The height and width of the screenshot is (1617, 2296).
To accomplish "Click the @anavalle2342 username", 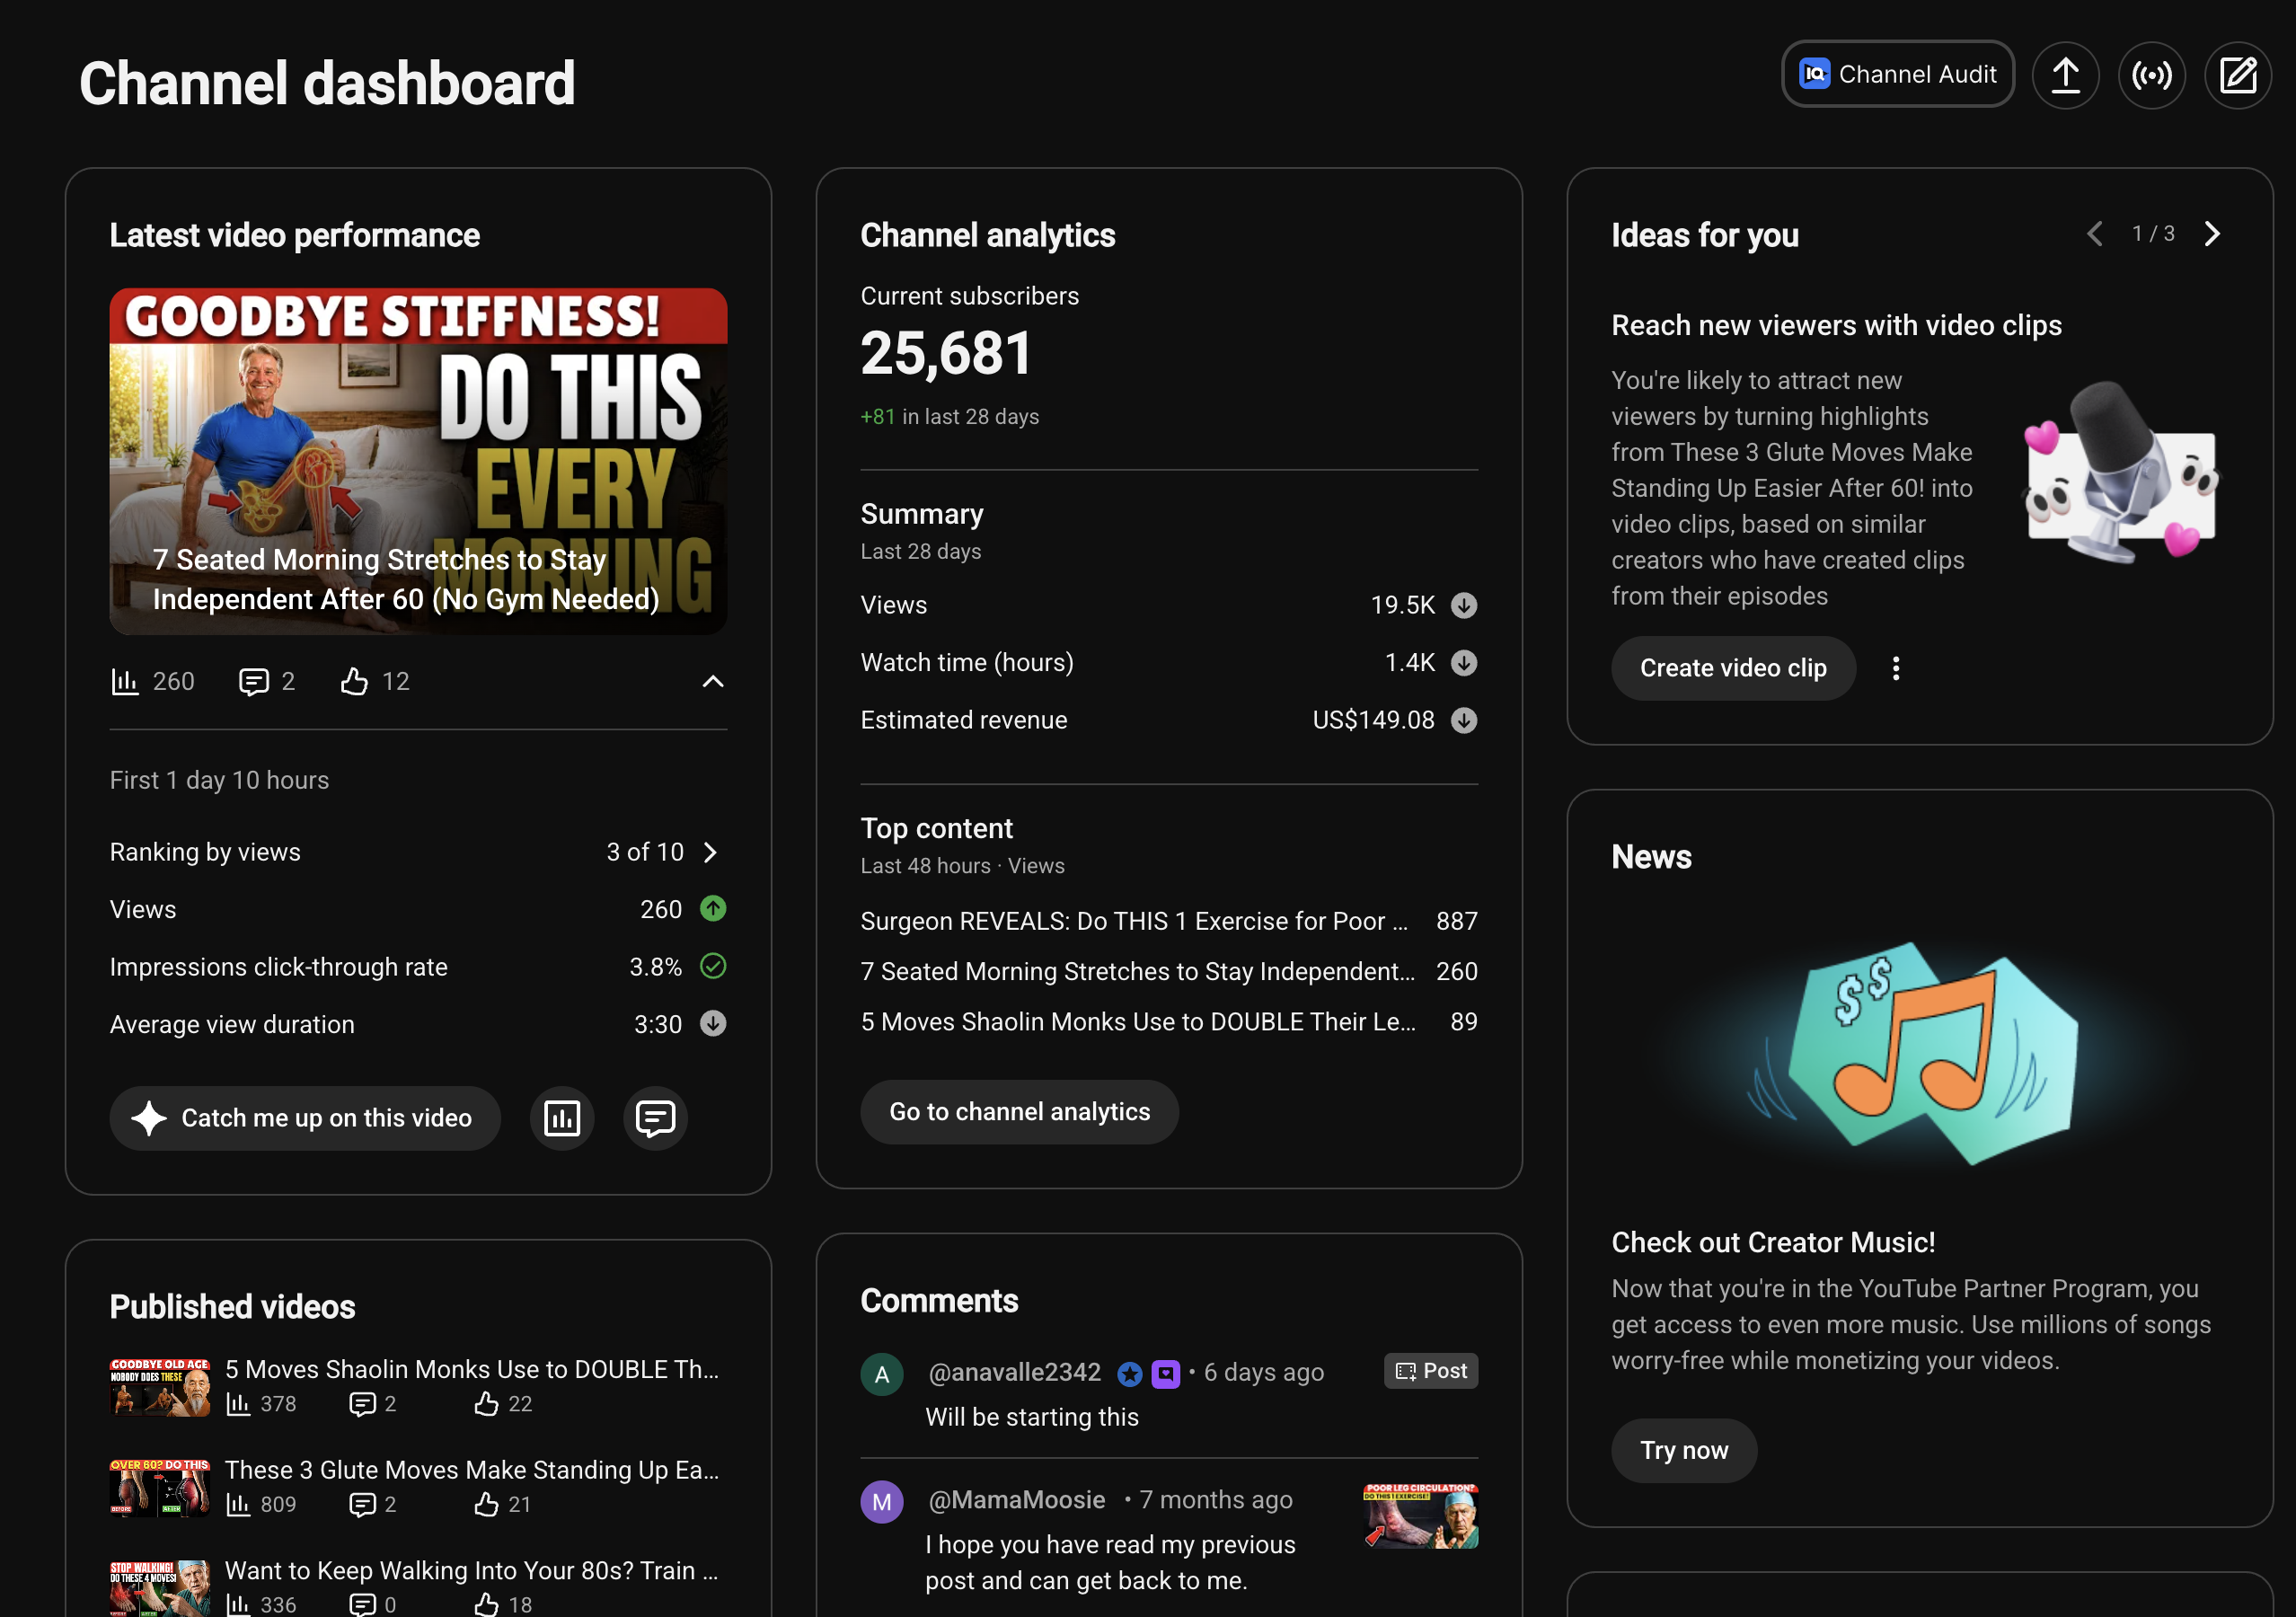I will click(1014, 1372).
